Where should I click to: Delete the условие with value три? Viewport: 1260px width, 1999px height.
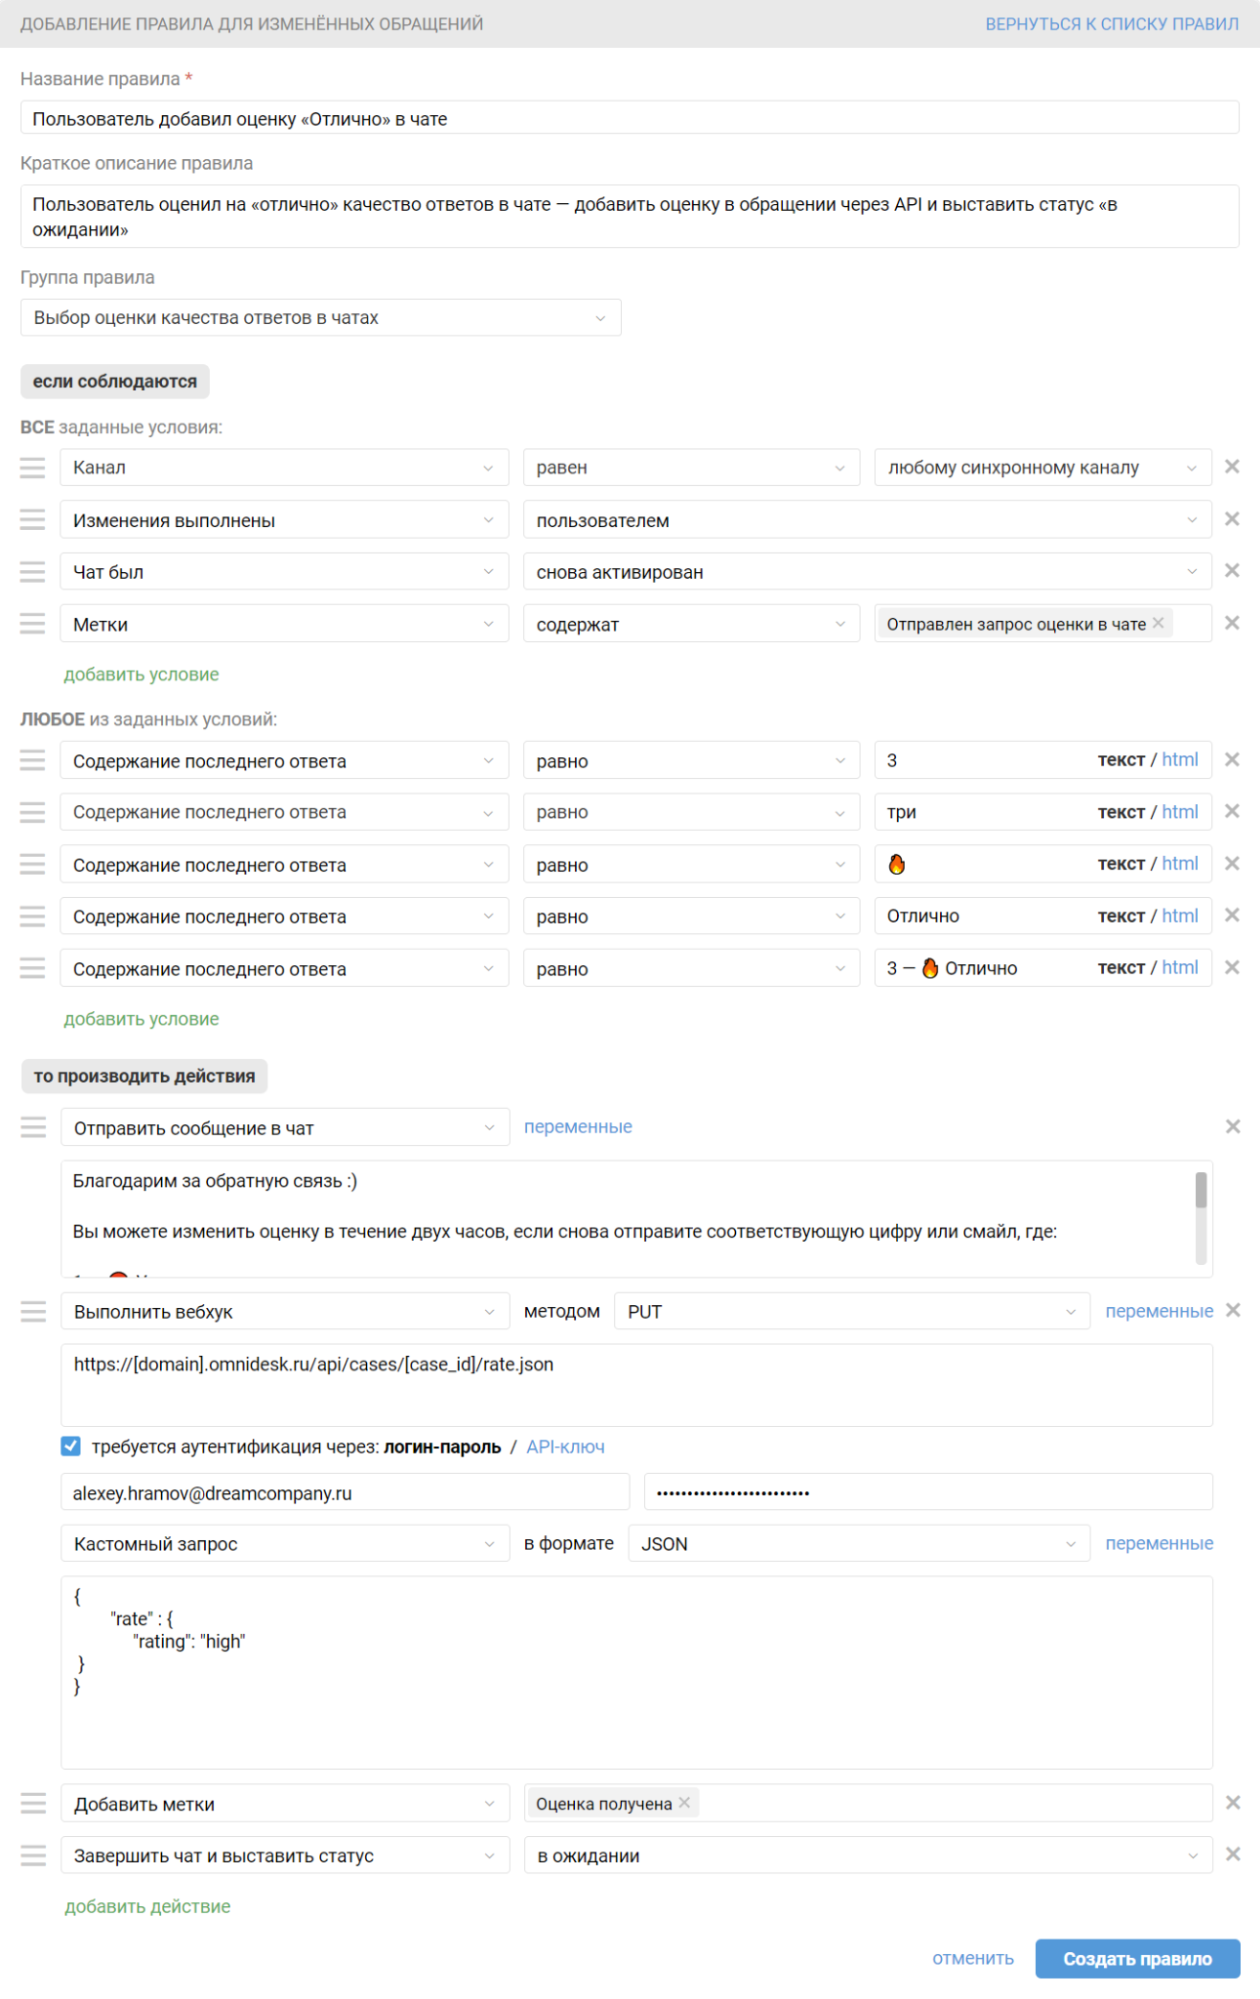[1232, 811]
